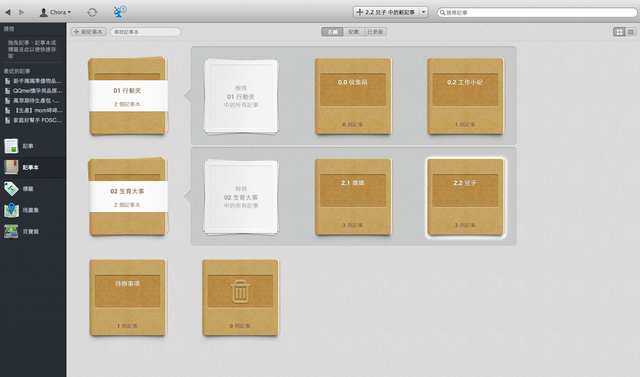Open the 地圖集 atlas sidebar item
The image size is (640, 377).
pyautogui.click(x=33, y=210)
